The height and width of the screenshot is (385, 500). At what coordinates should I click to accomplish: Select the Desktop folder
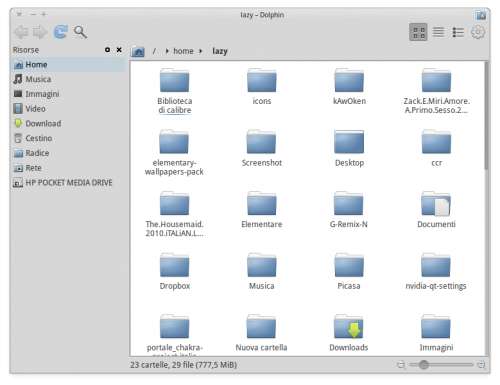pyautogui.click(x=349, y=148)
